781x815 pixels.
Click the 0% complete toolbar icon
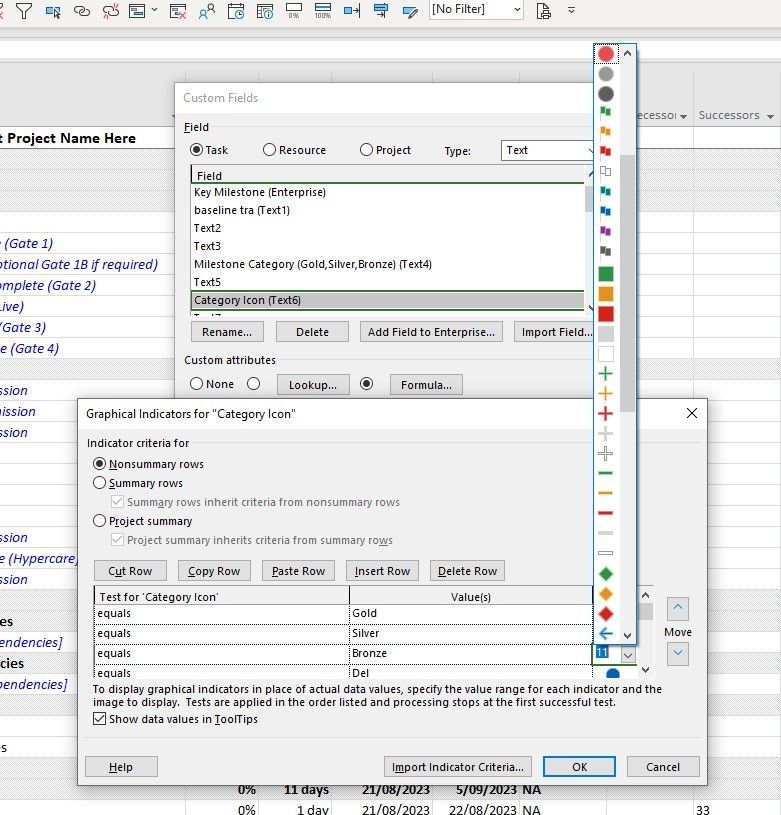point(294,10)
